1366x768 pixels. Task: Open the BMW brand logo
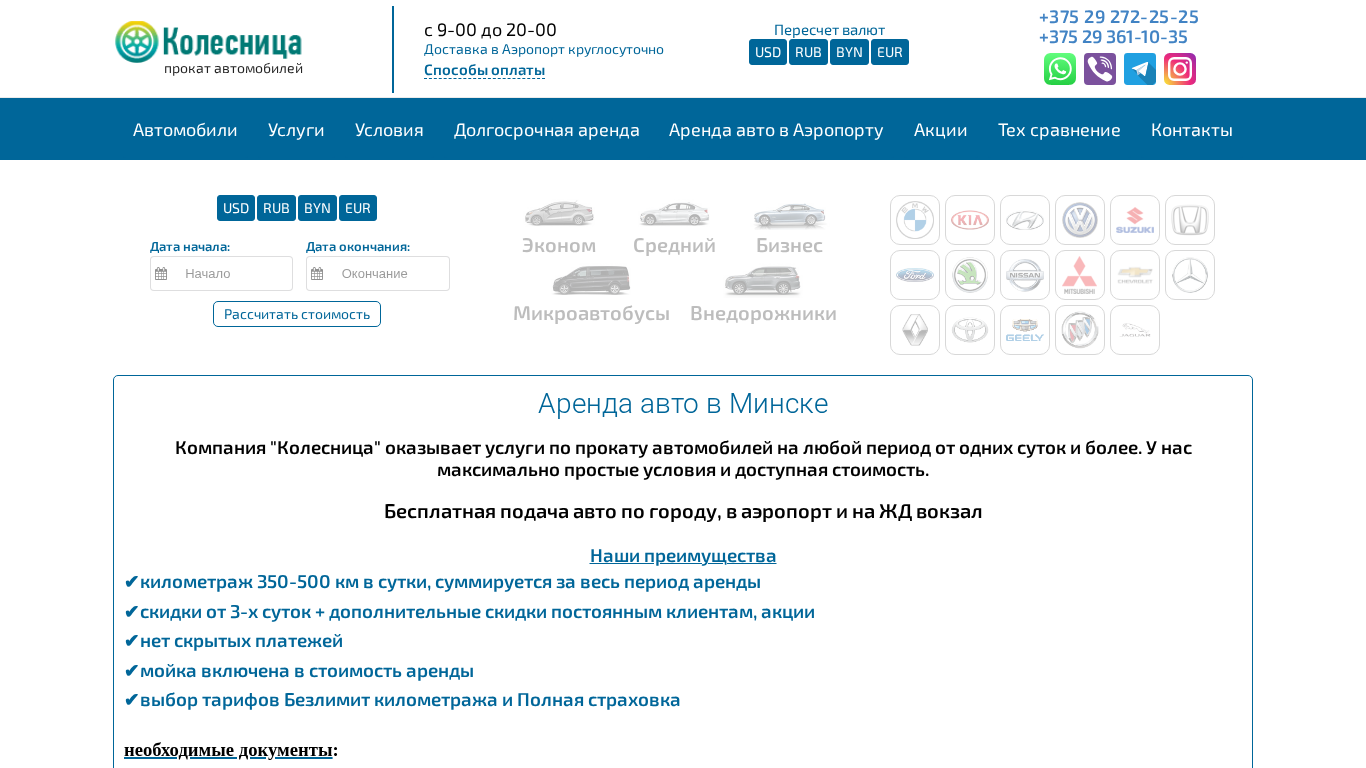[915, 220]
